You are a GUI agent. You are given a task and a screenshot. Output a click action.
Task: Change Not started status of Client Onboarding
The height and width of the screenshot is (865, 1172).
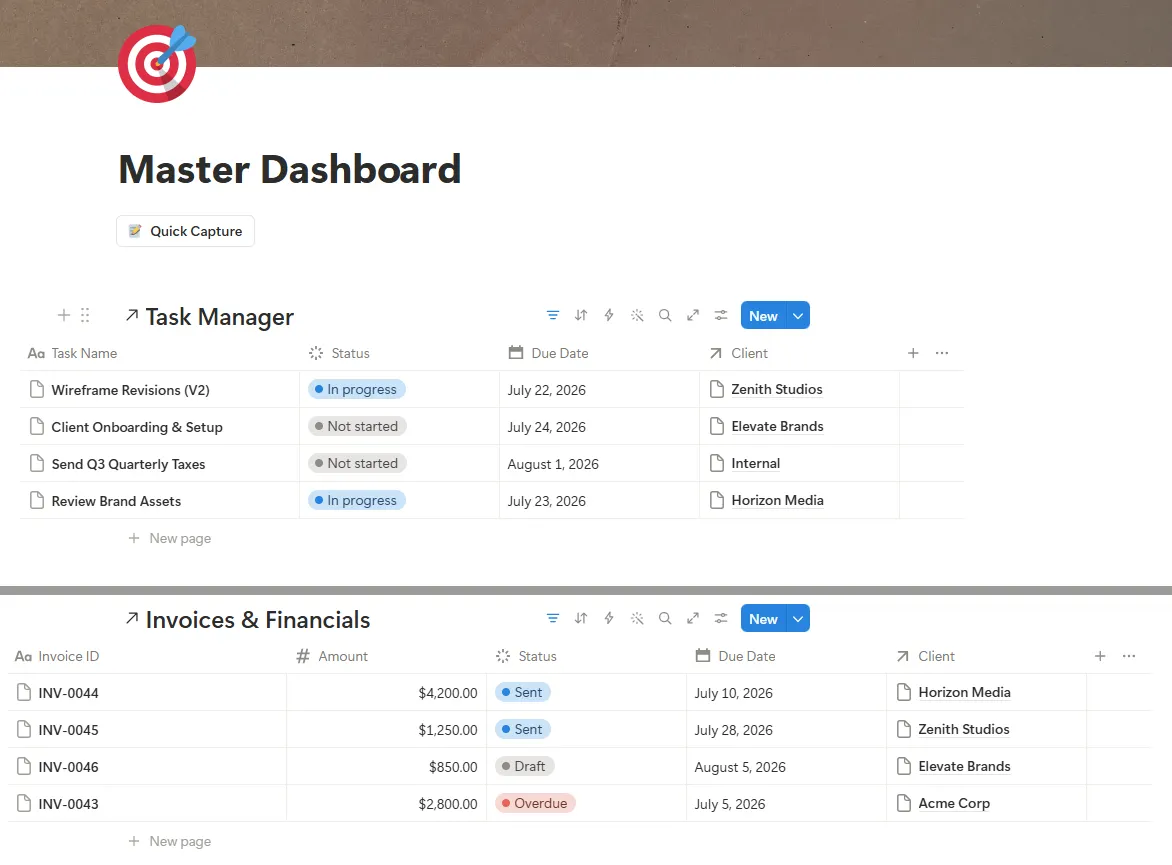tap(357, 426)
